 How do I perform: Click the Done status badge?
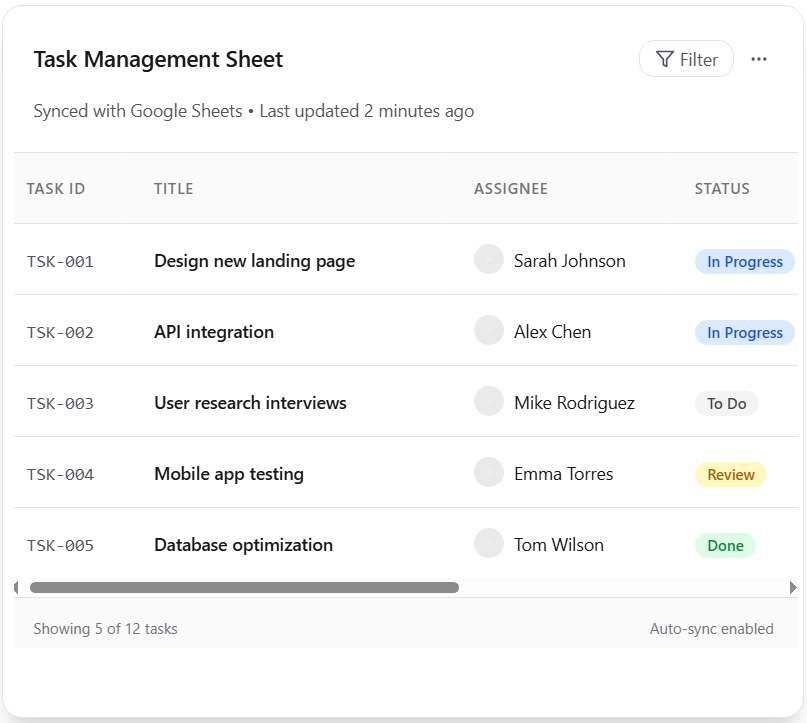click(725, 546)
